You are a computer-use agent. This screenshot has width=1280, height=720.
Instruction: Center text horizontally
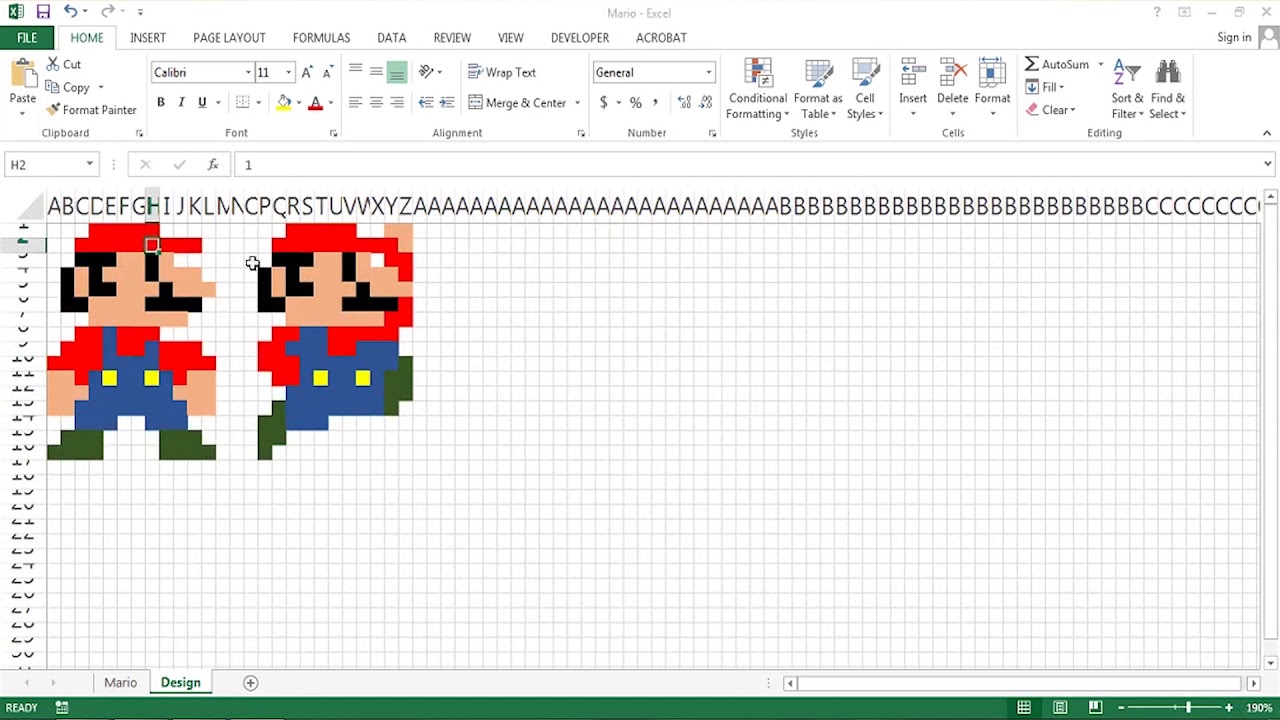click(x=376, y=102)
